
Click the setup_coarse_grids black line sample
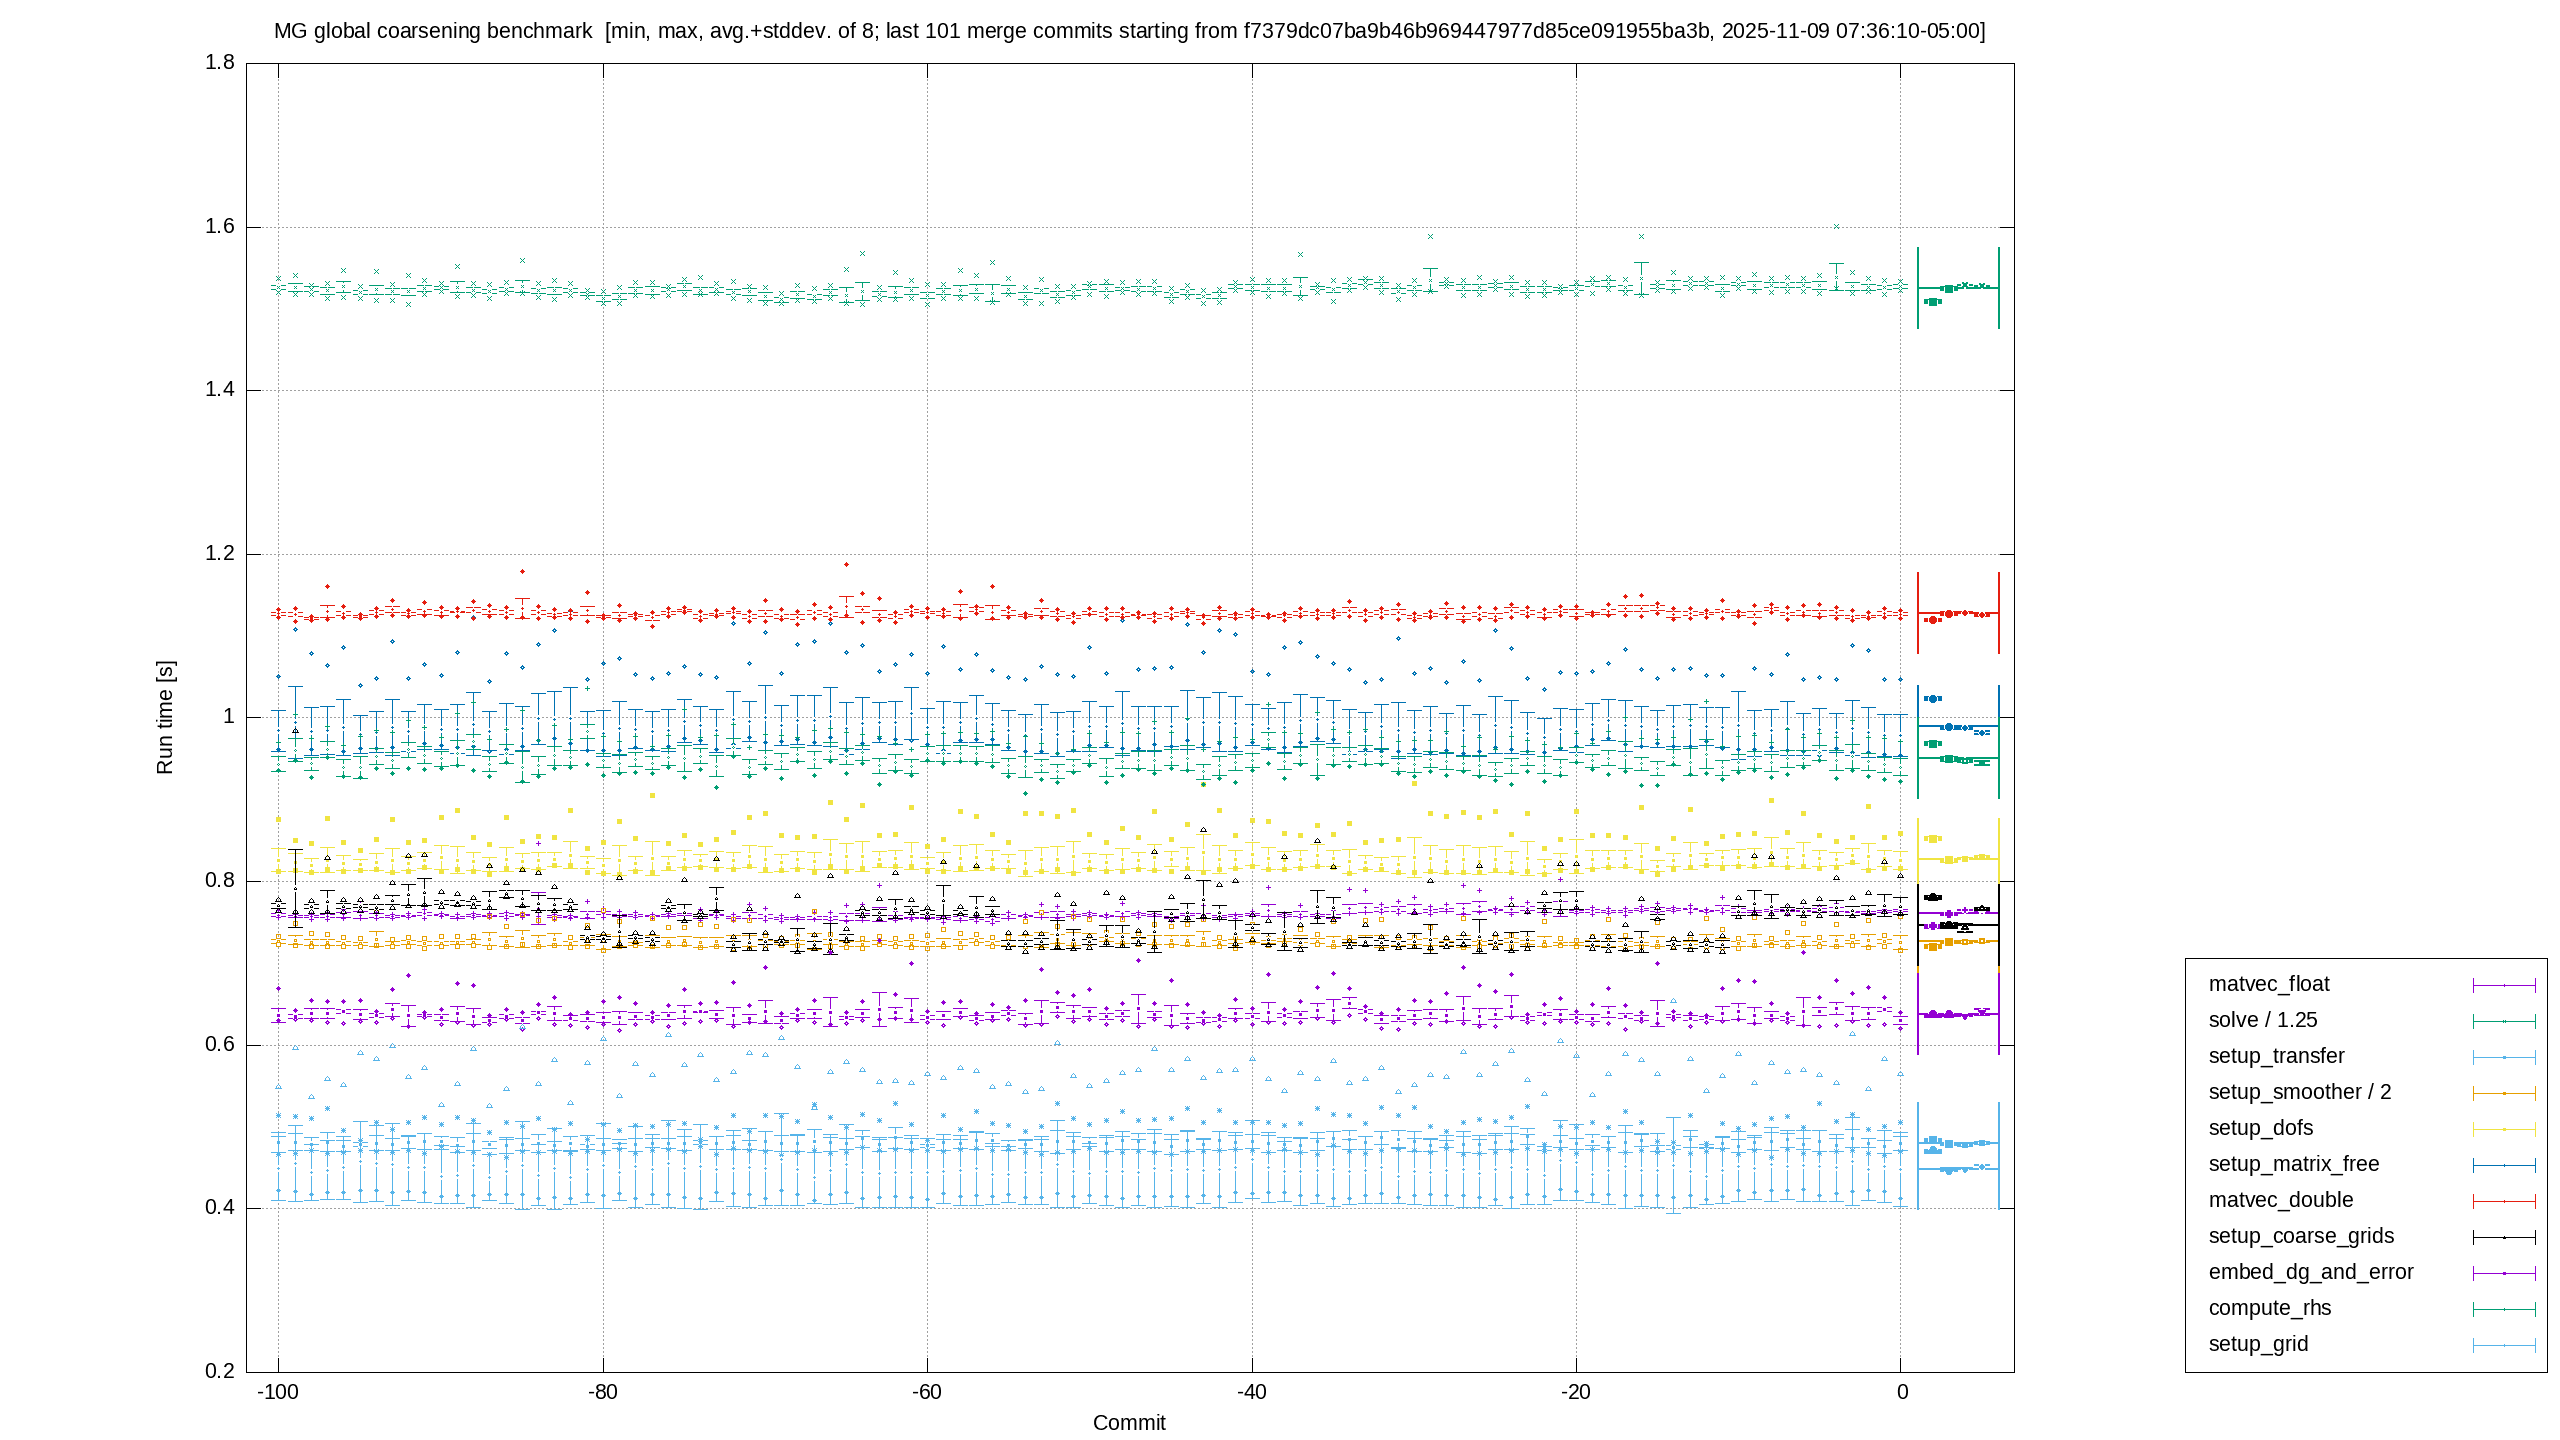2504,1237
